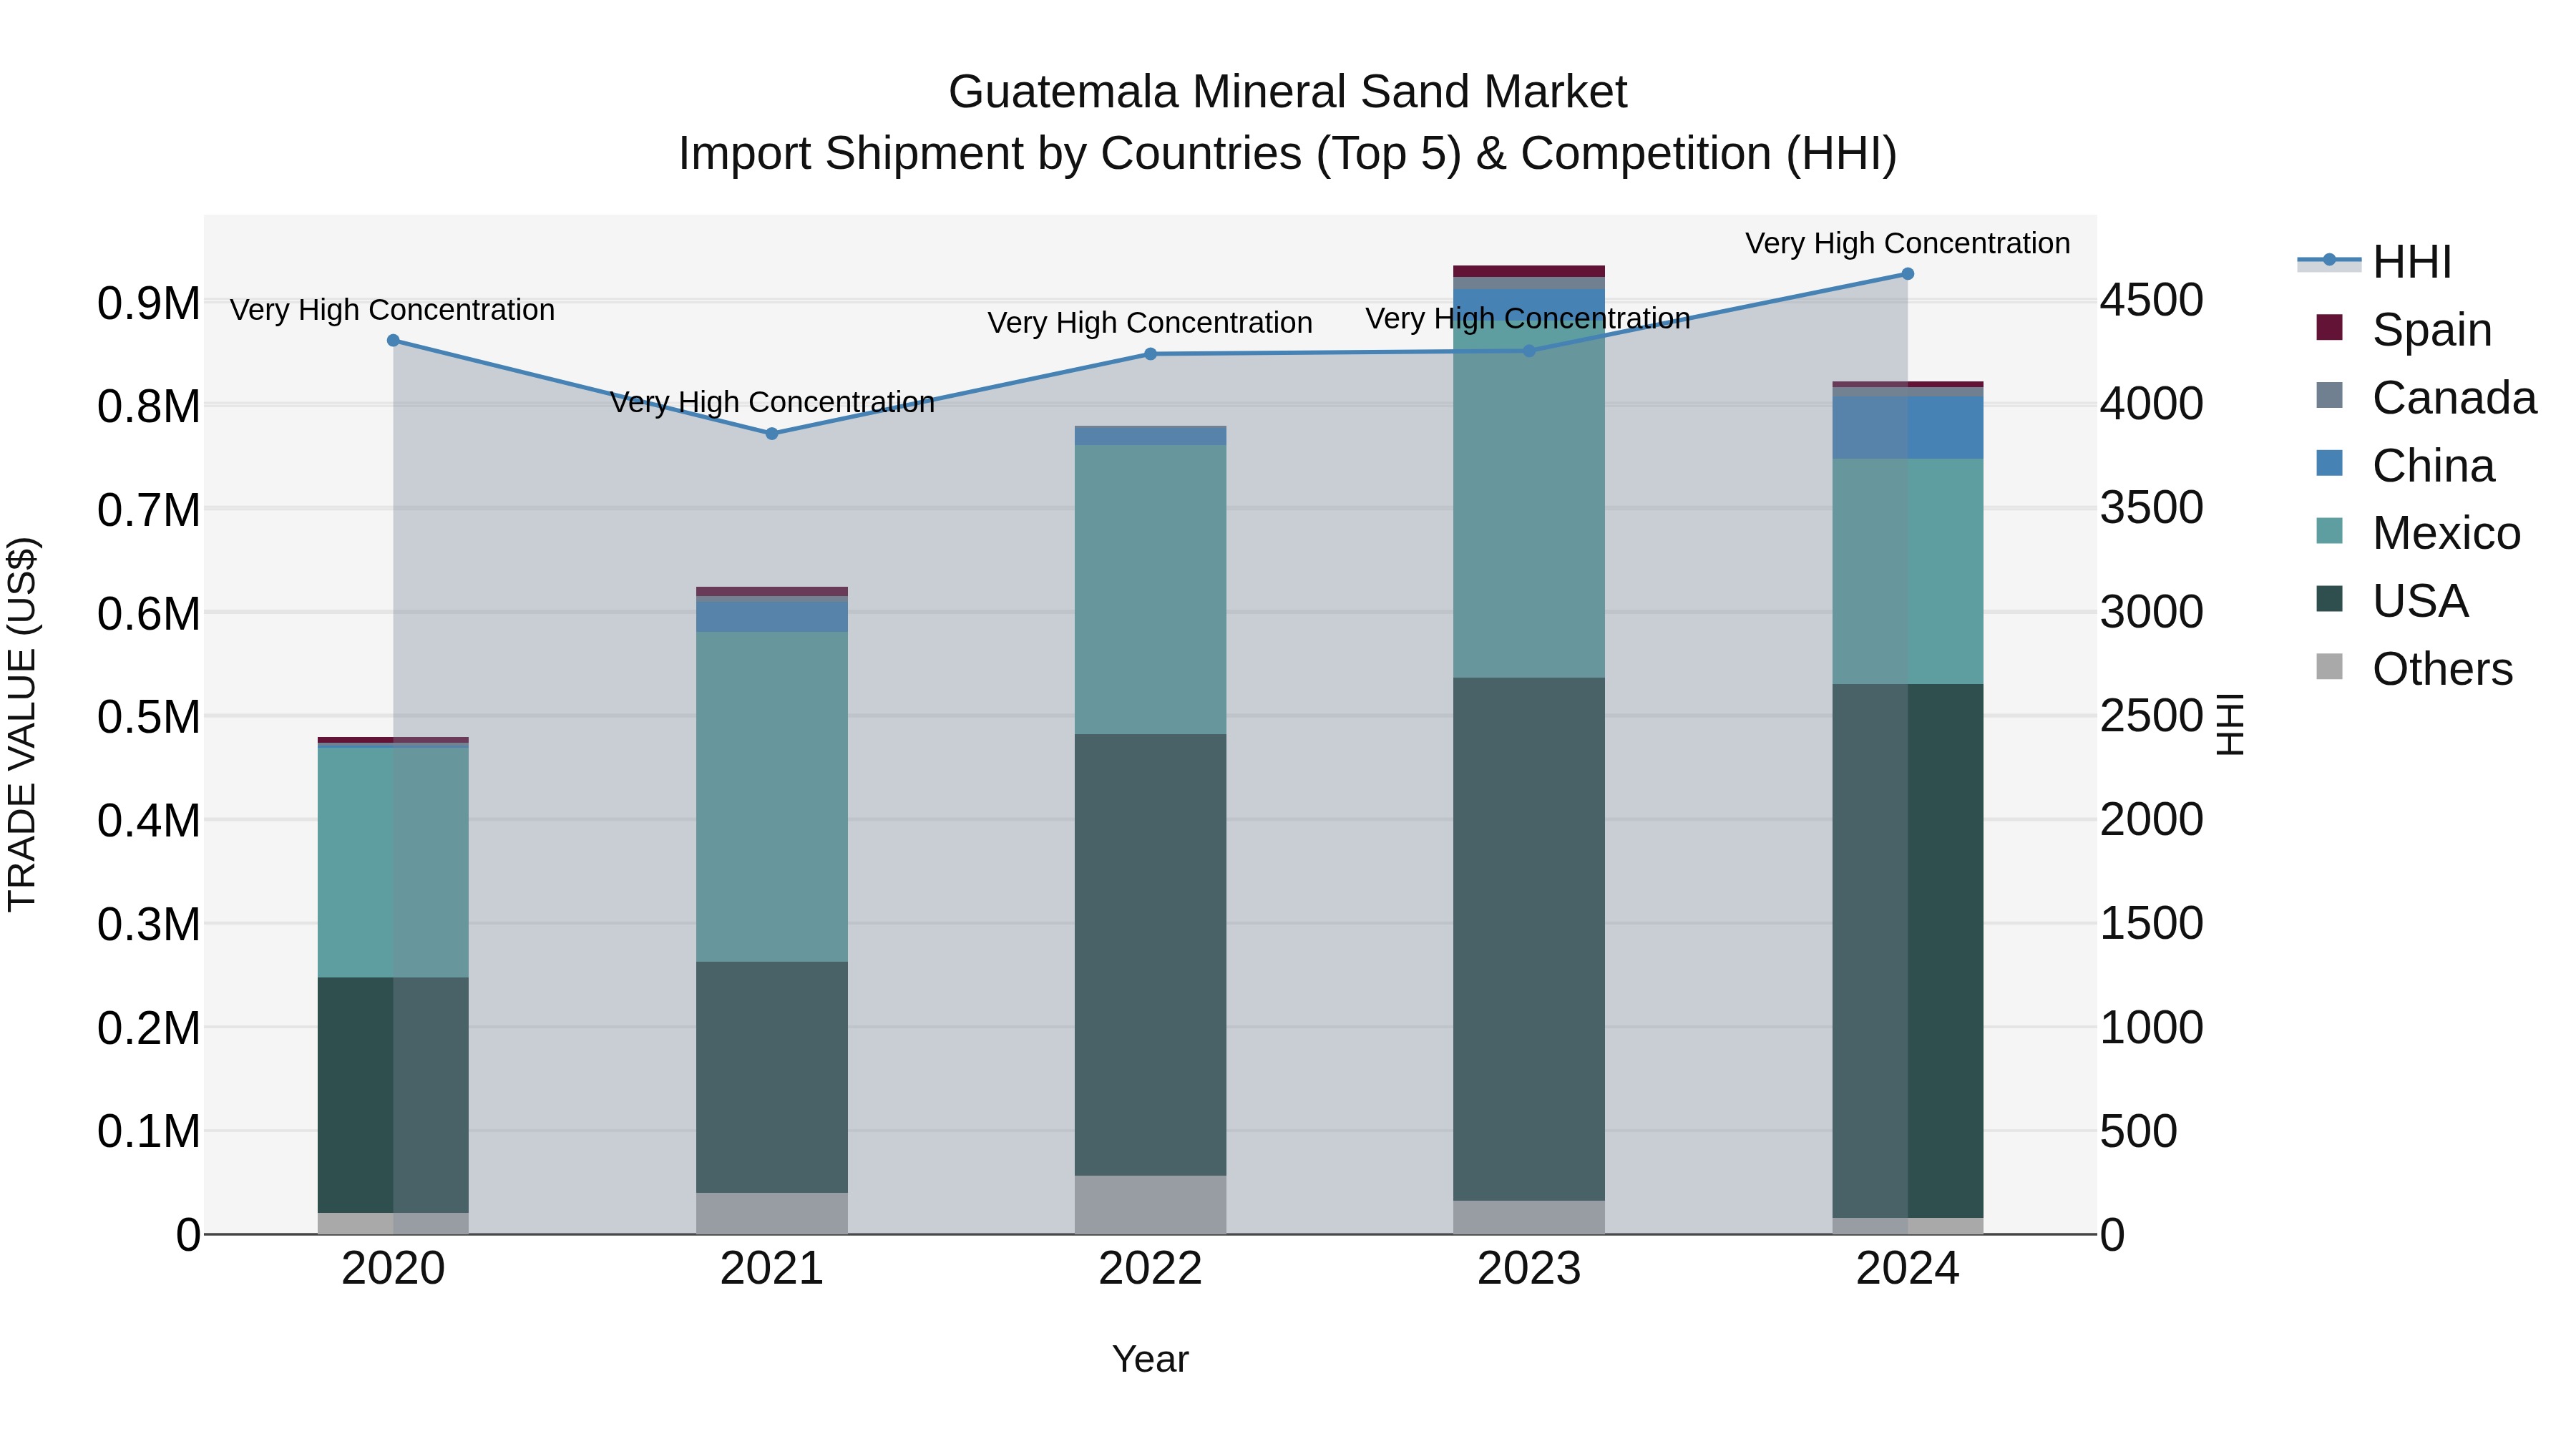Click the 2024 'Very High Concentration' annotation

point(1908,243)
